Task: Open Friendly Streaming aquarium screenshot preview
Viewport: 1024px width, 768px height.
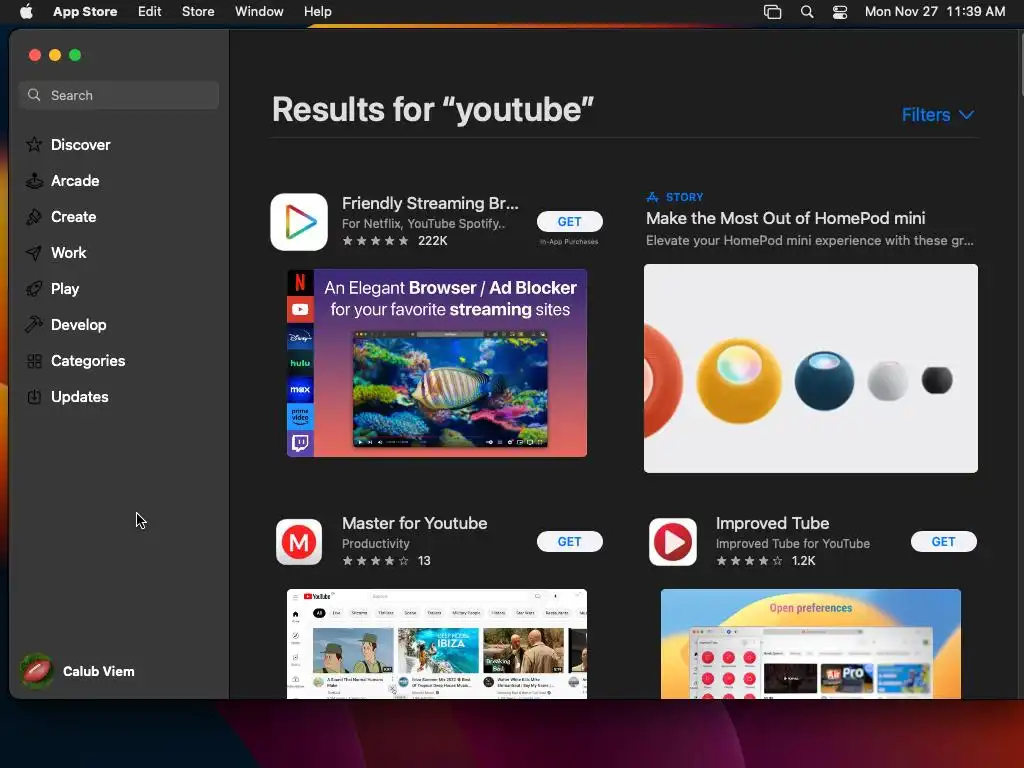Action: [437, 363]
